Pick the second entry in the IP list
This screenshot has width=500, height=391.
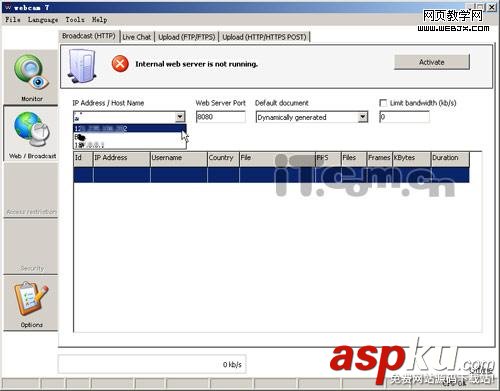[129, 137]
